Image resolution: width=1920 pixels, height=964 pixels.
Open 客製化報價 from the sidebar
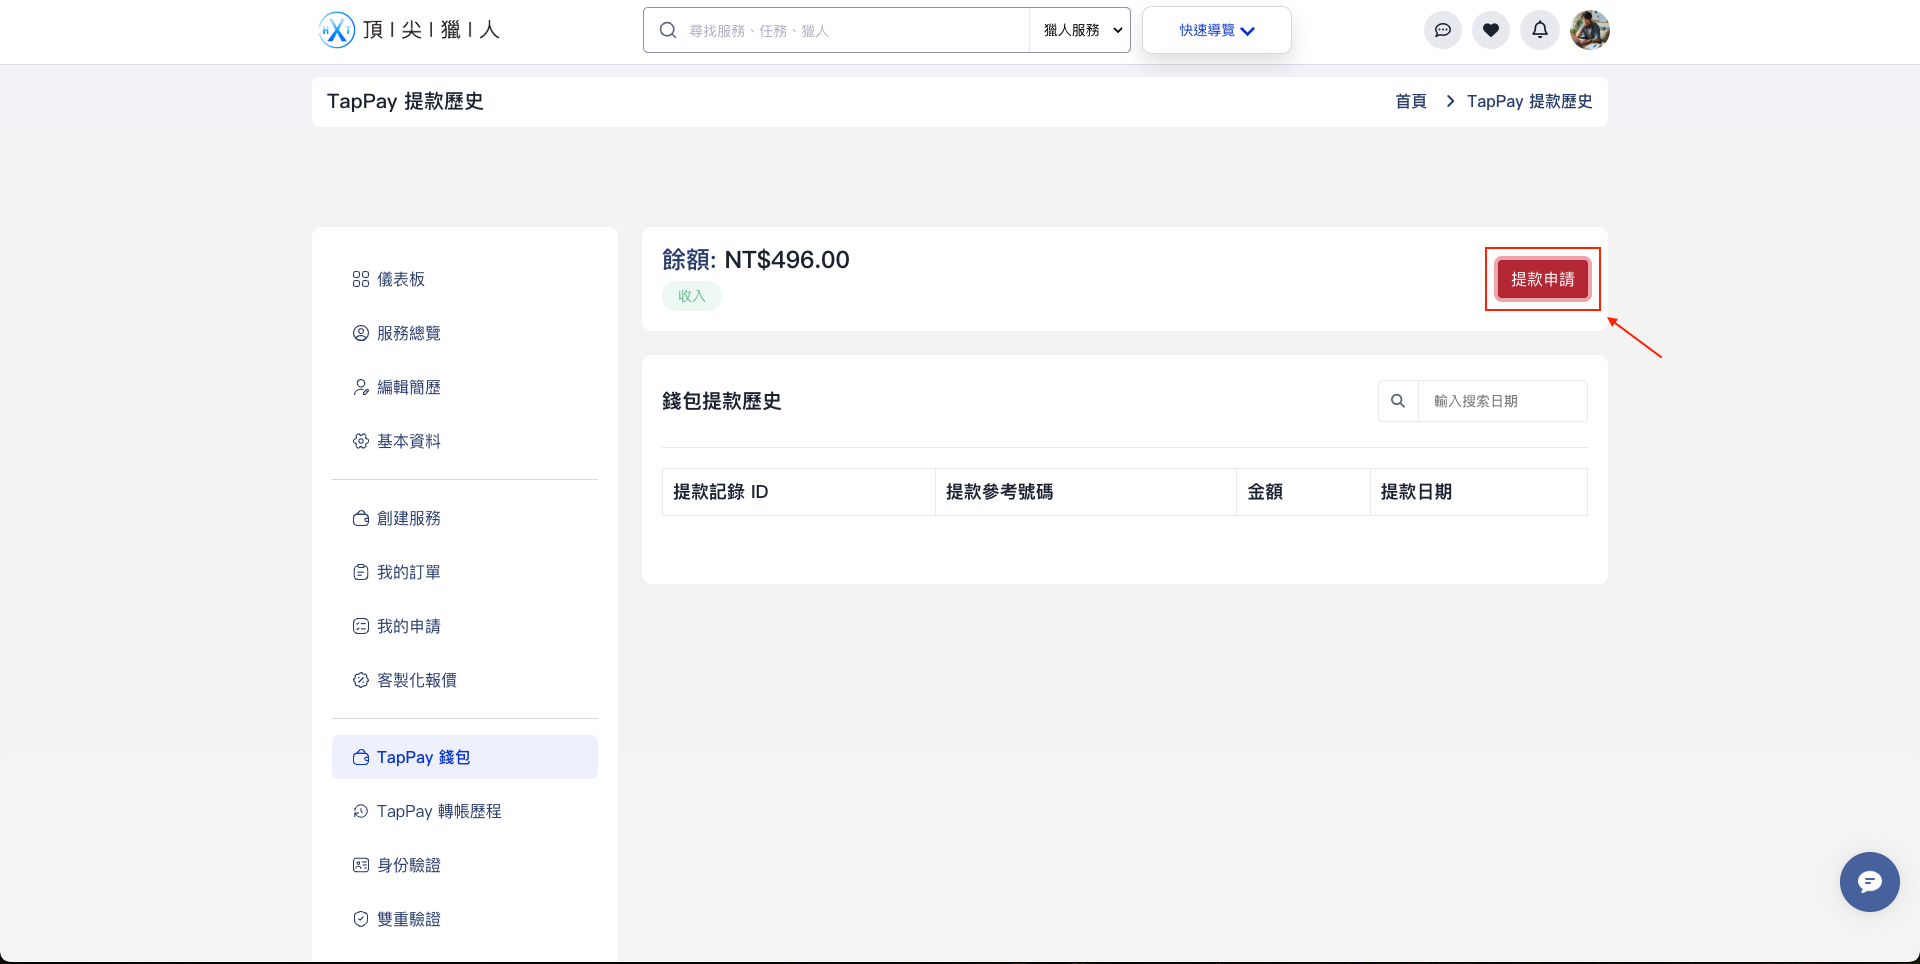point(417,679)
